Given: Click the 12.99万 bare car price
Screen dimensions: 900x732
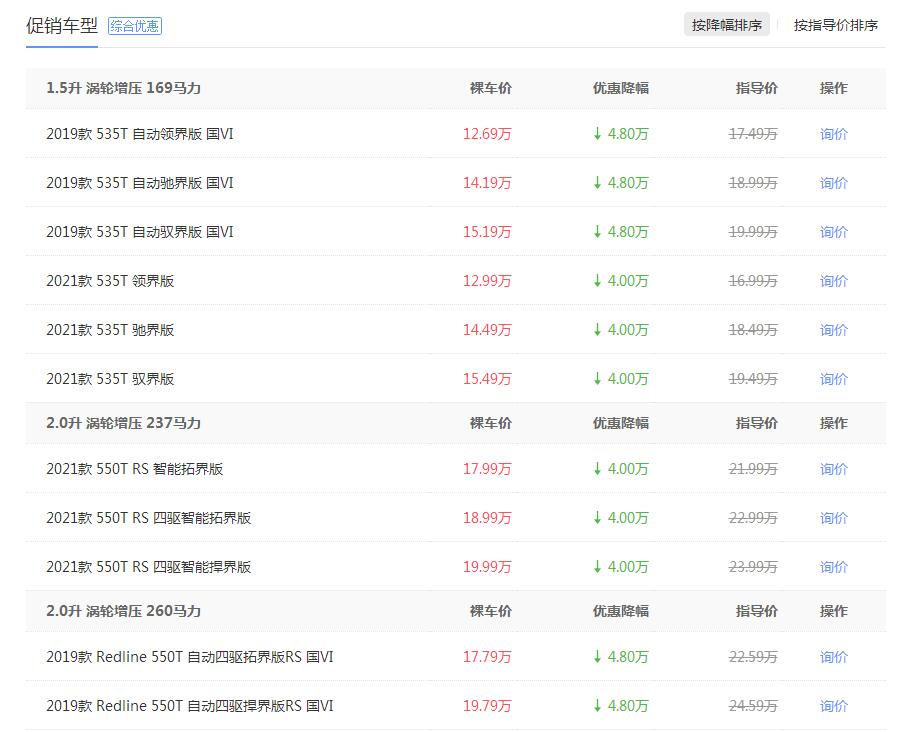Looking at the screenshot, I should pyautogui.click(x=487, y=281).
